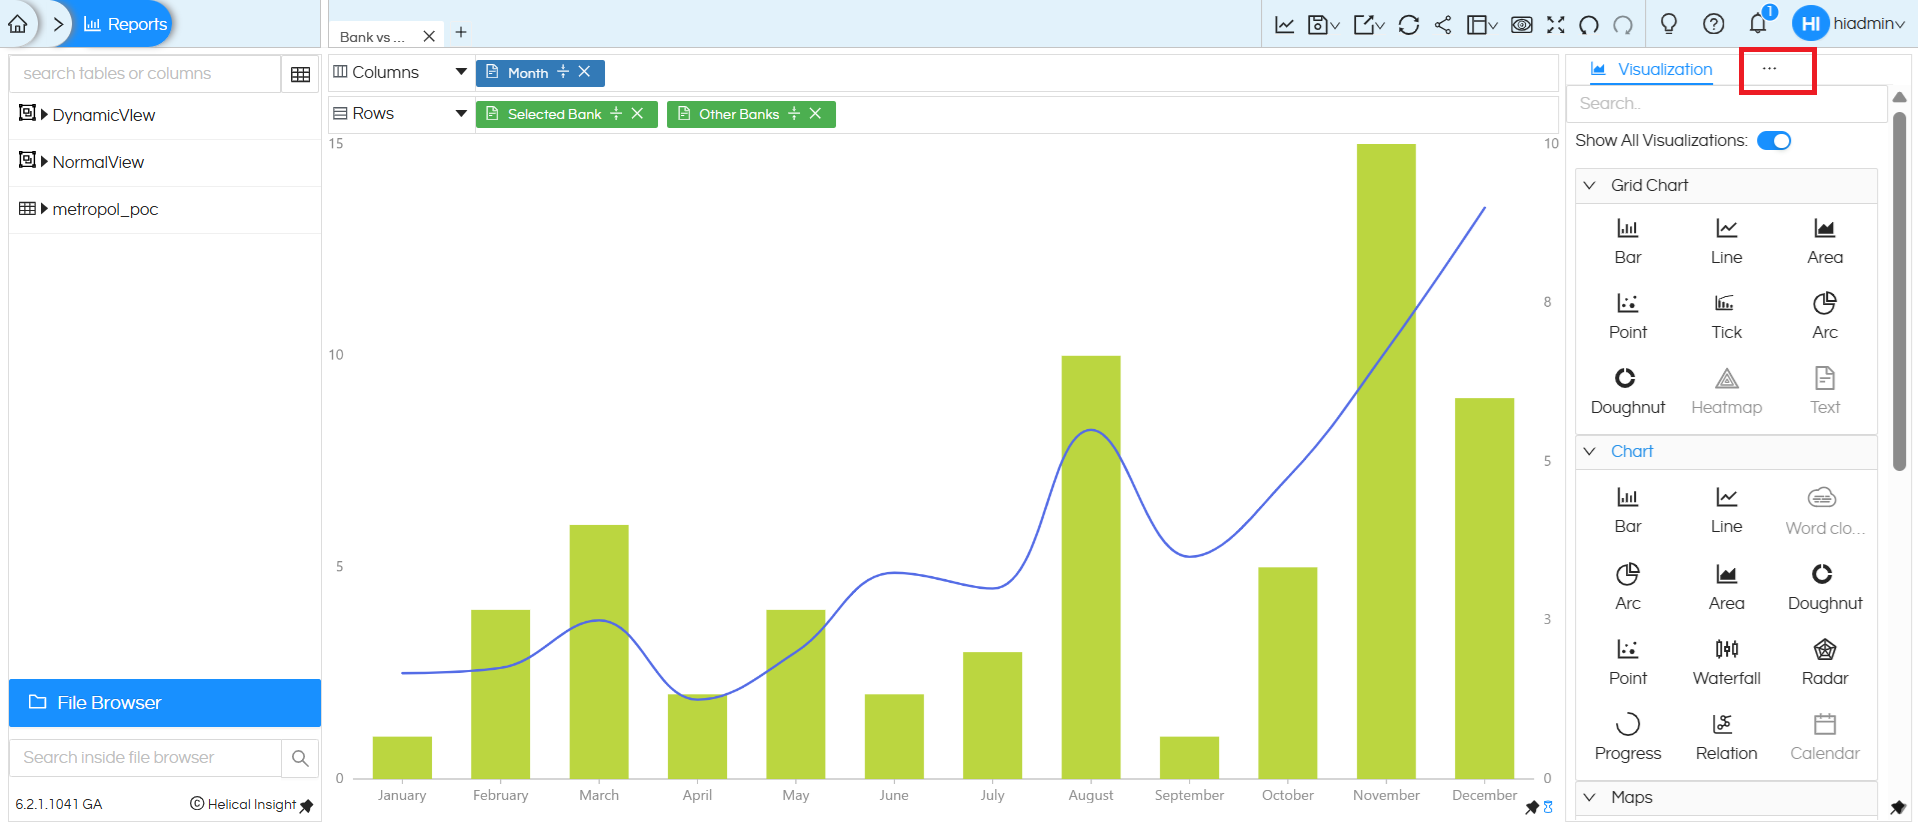Select the Relation chart type
Screen dimensions: 1918x822
tap(1726, 737)
